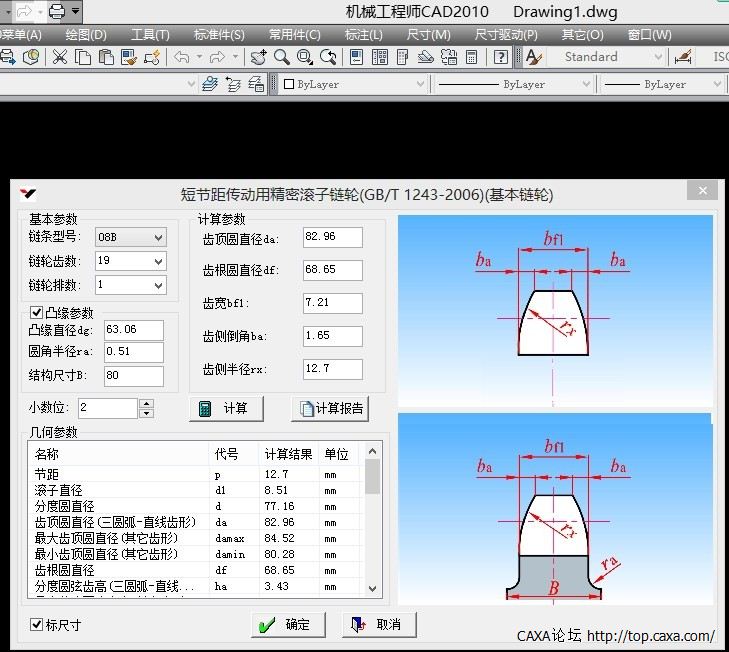Viewport: 729px width, 652px height.
Task: Click the calculator icon in the toolbar
Action: [471, 57]
